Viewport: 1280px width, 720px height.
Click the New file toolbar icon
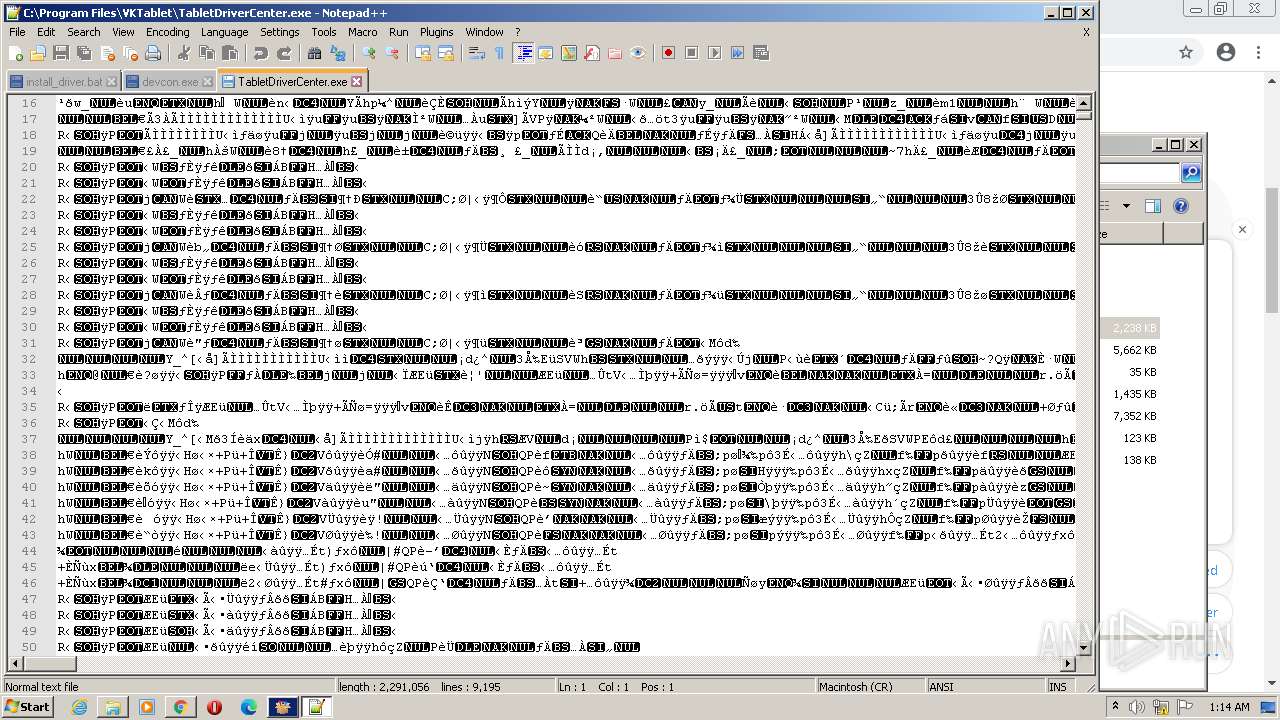tap(16, 53)
